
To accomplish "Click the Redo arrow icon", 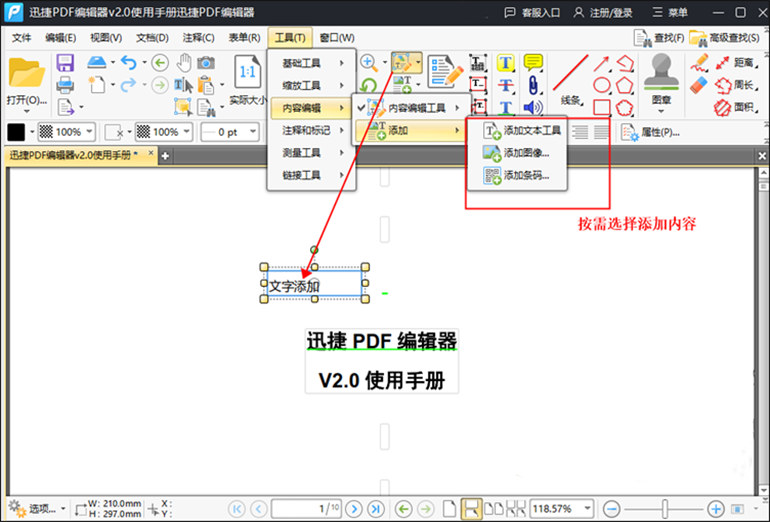I will 129,85.
